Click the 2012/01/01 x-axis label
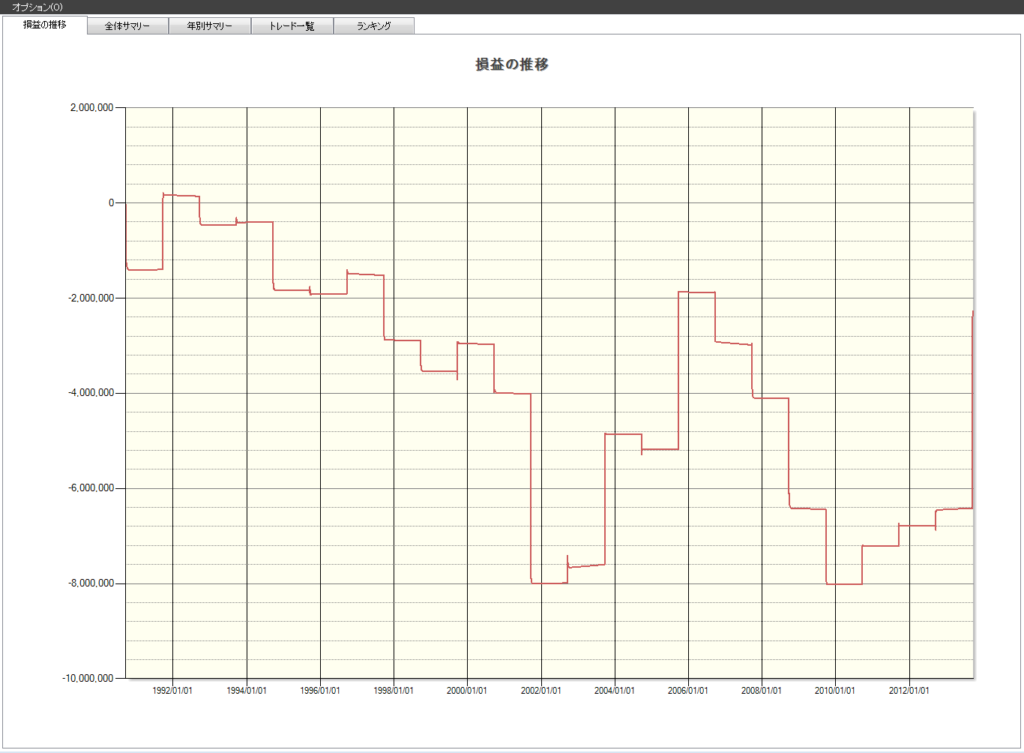 [x=908, y=691]
